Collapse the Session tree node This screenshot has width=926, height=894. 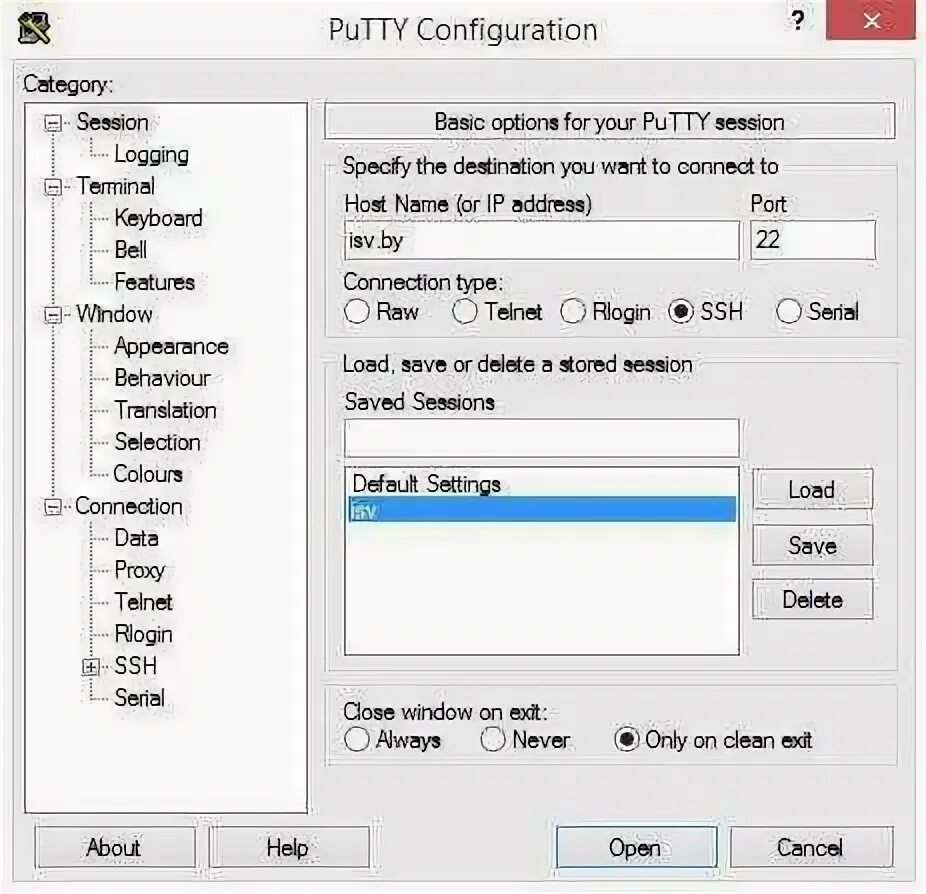[x=53, y=123]
